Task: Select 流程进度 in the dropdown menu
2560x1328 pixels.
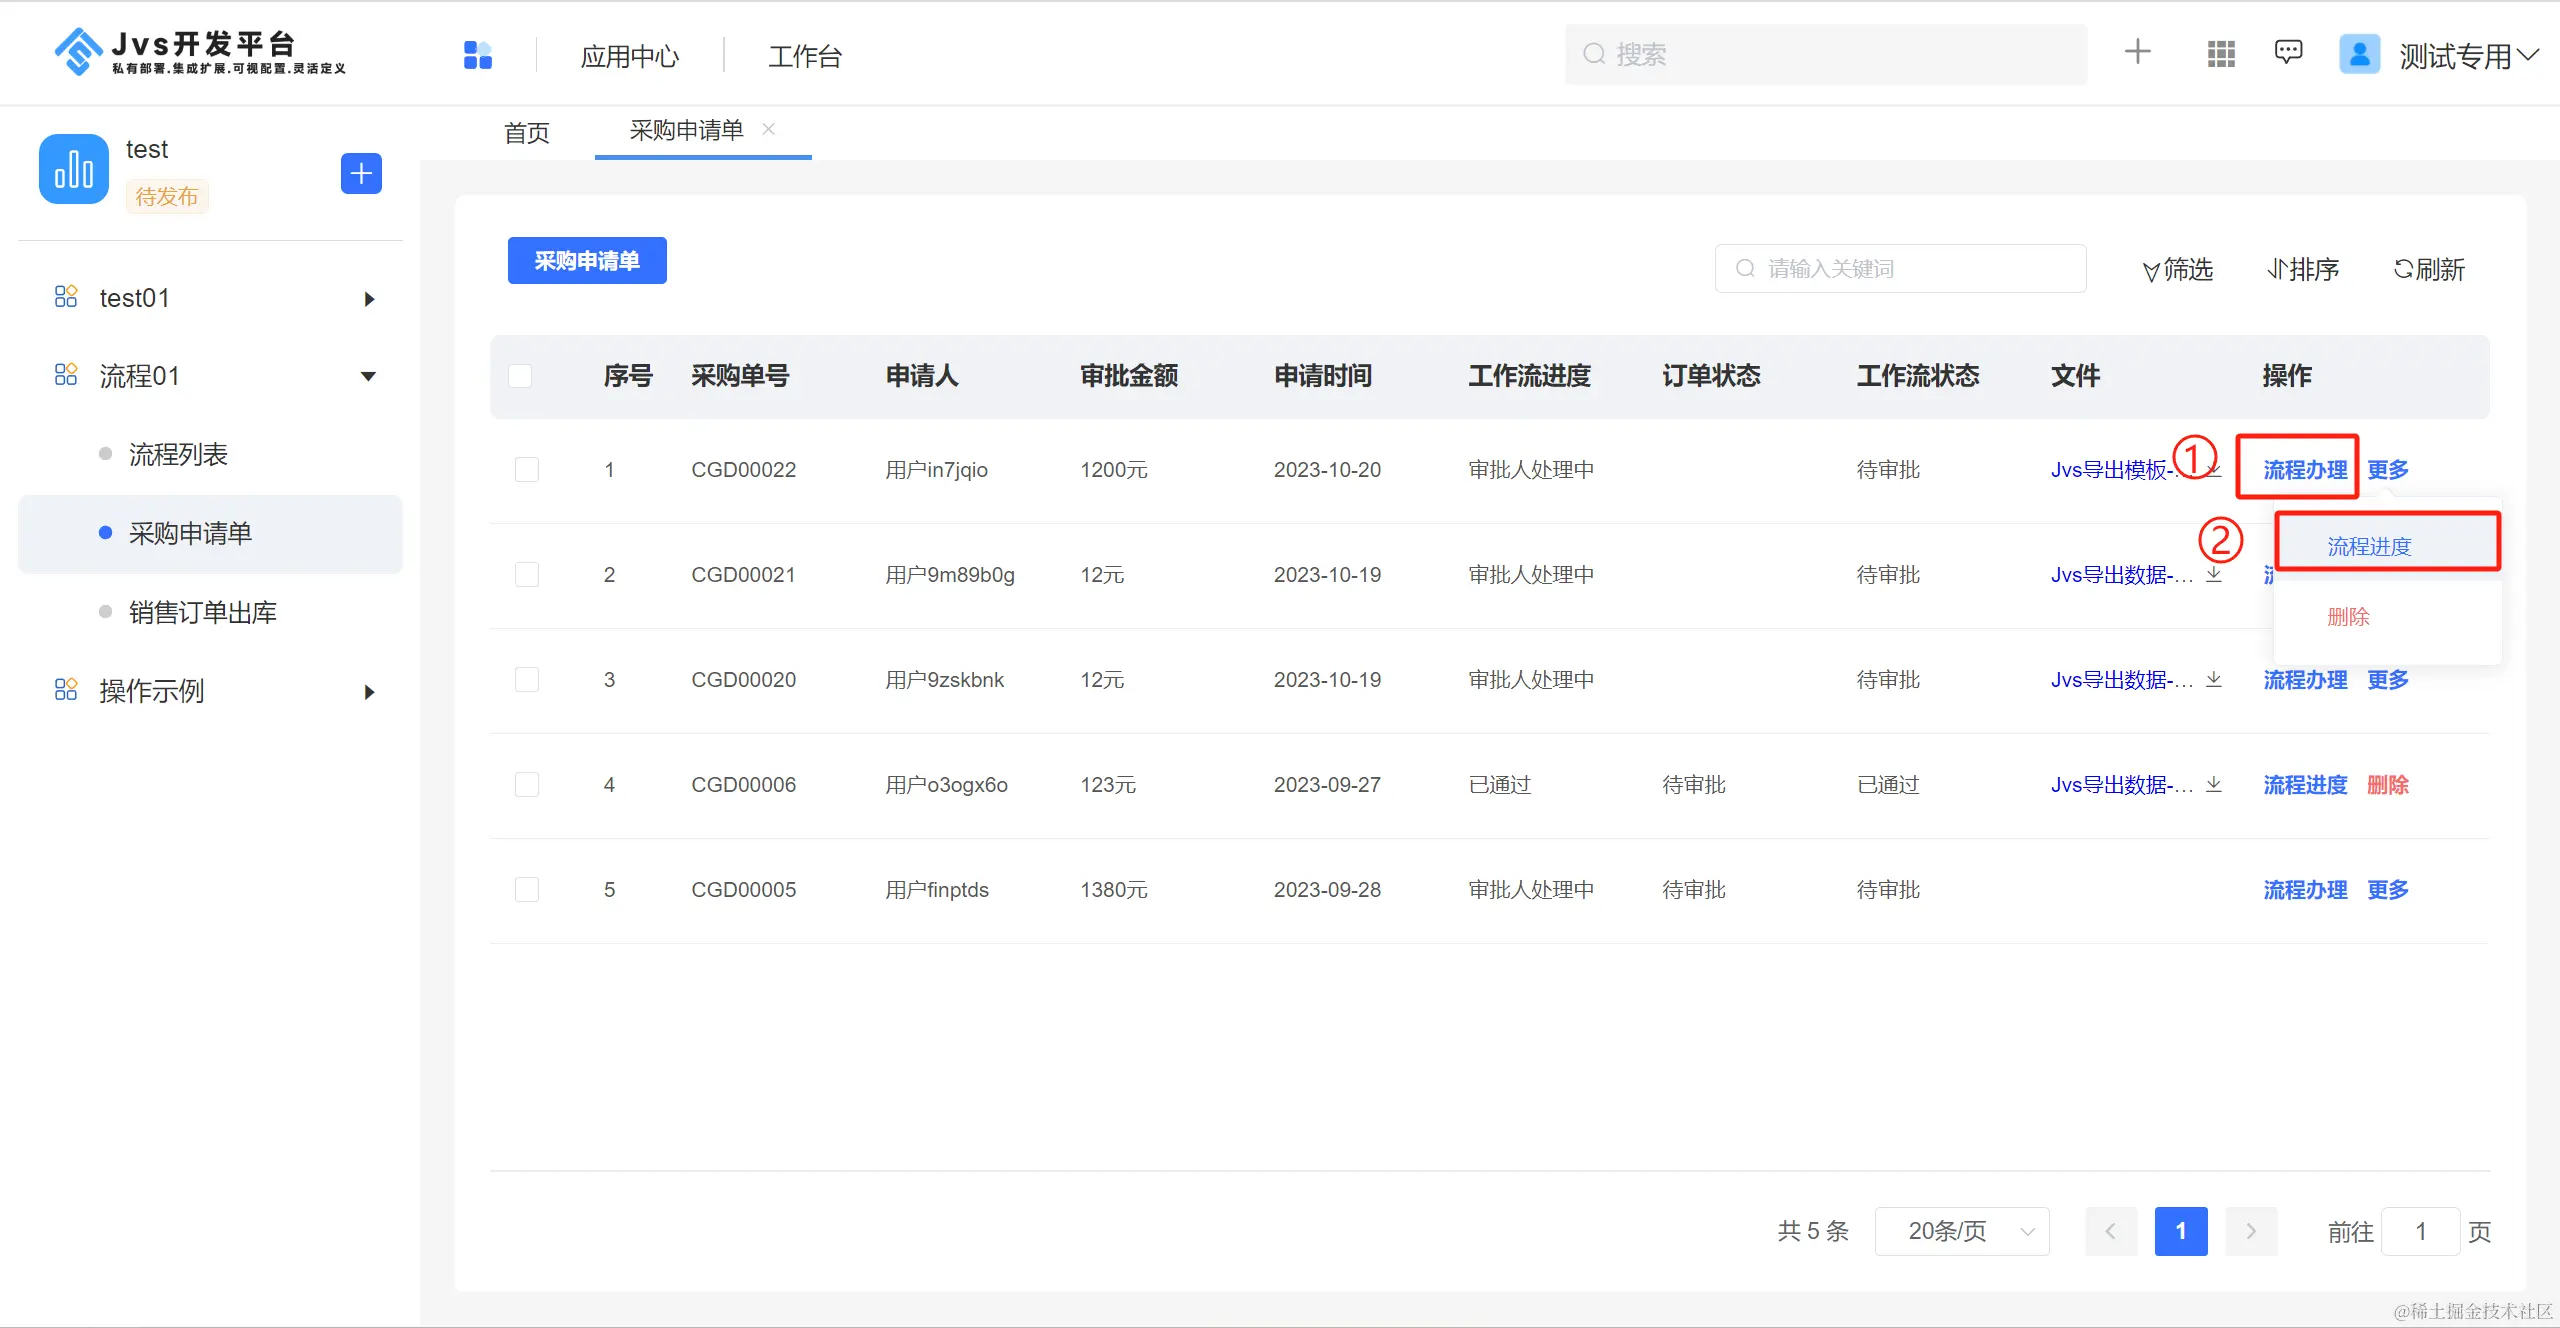Action: (2369, 546)
